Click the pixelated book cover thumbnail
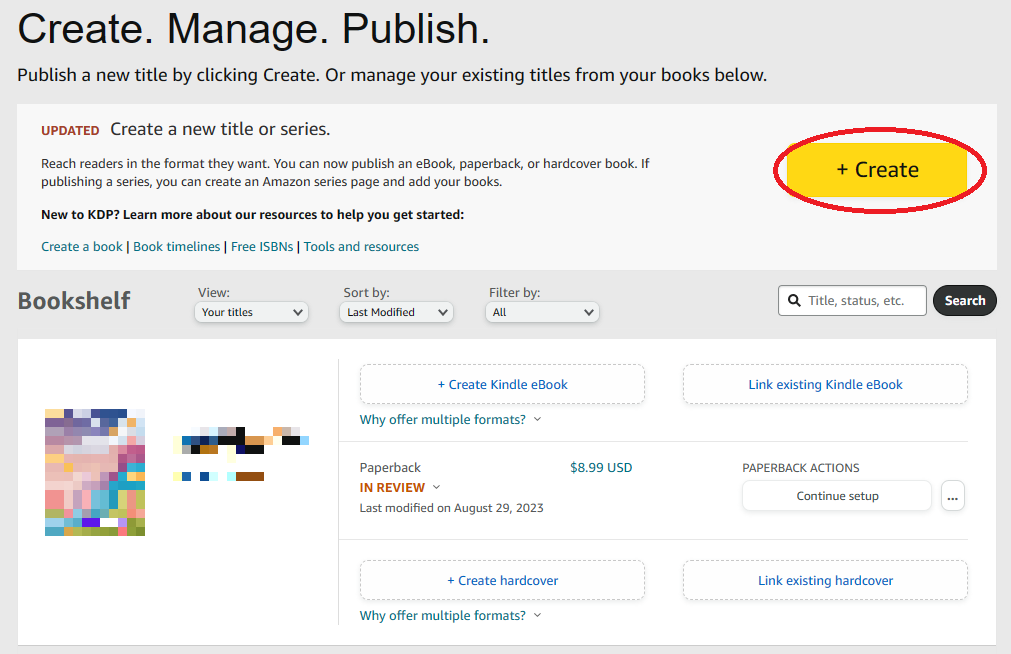Image resolution: width=1011 pixels, height=654 pixels. [95, 472]
